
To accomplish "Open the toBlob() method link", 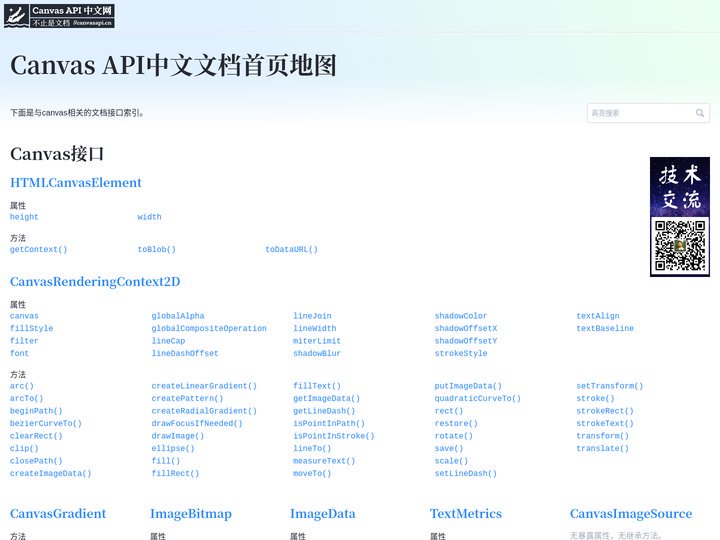I will [x=157, y=249].
